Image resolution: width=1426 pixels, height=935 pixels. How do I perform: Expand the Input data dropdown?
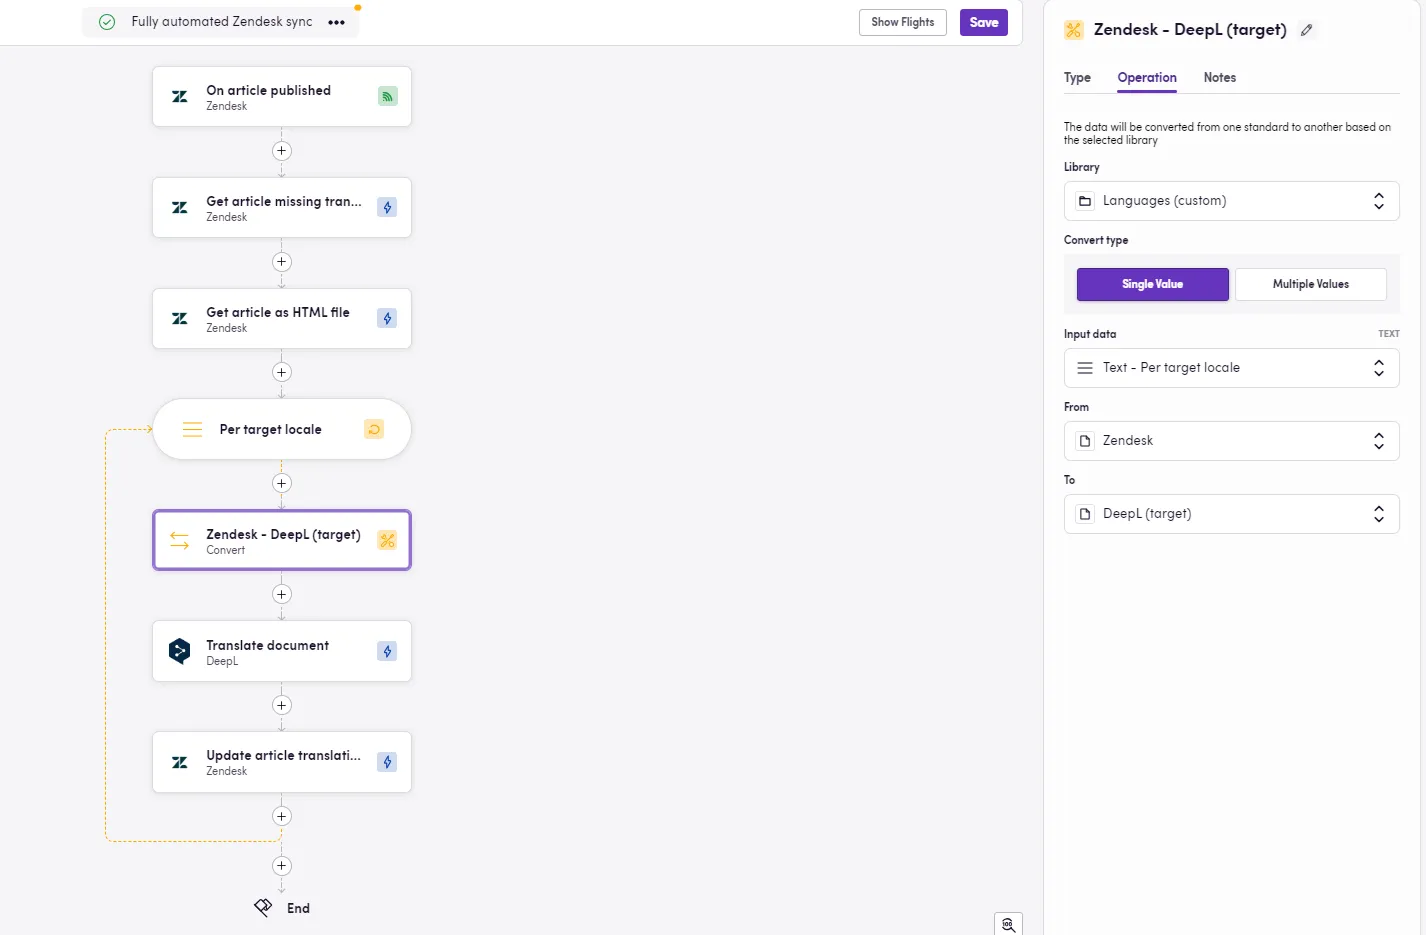click(1231, 368)
